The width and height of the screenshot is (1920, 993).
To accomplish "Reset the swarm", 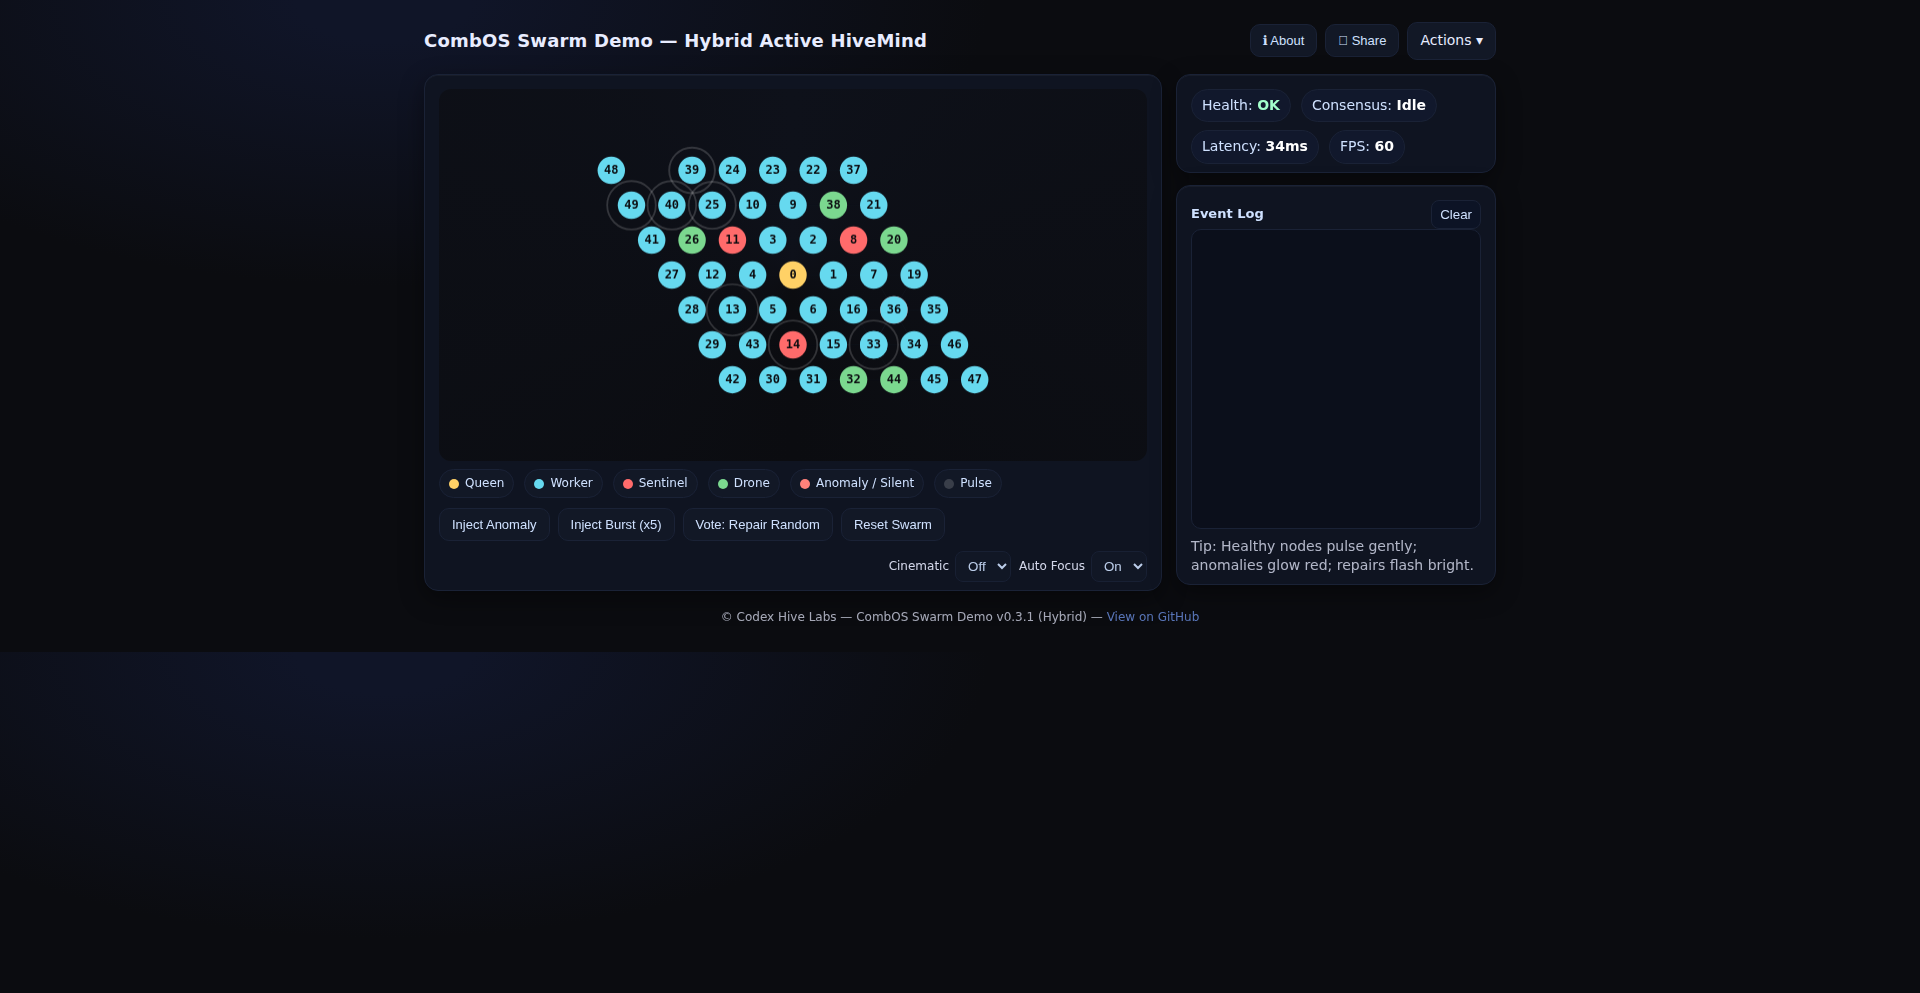I will (892, 525).
